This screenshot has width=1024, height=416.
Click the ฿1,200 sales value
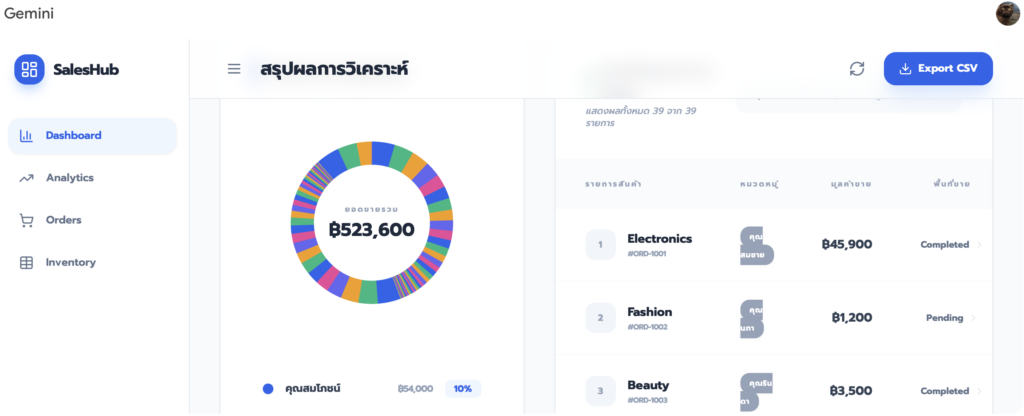(852, 318)
